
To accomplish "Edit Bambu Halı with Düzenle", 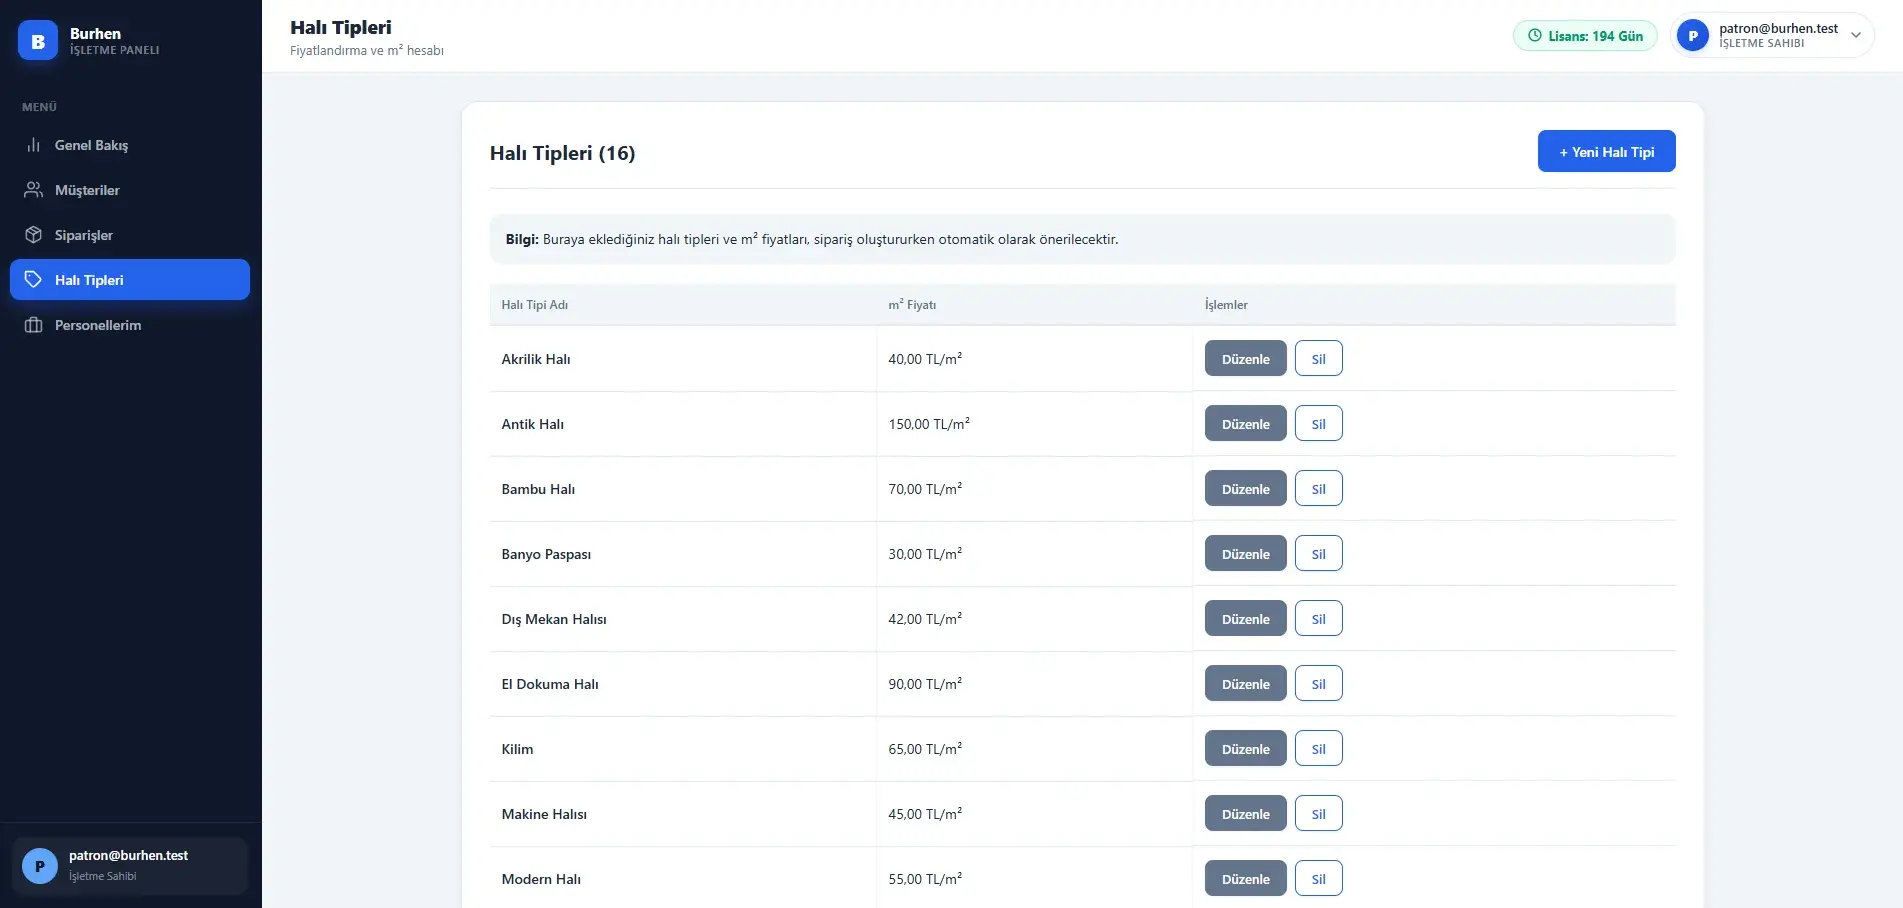I will tap(1245, 488).
